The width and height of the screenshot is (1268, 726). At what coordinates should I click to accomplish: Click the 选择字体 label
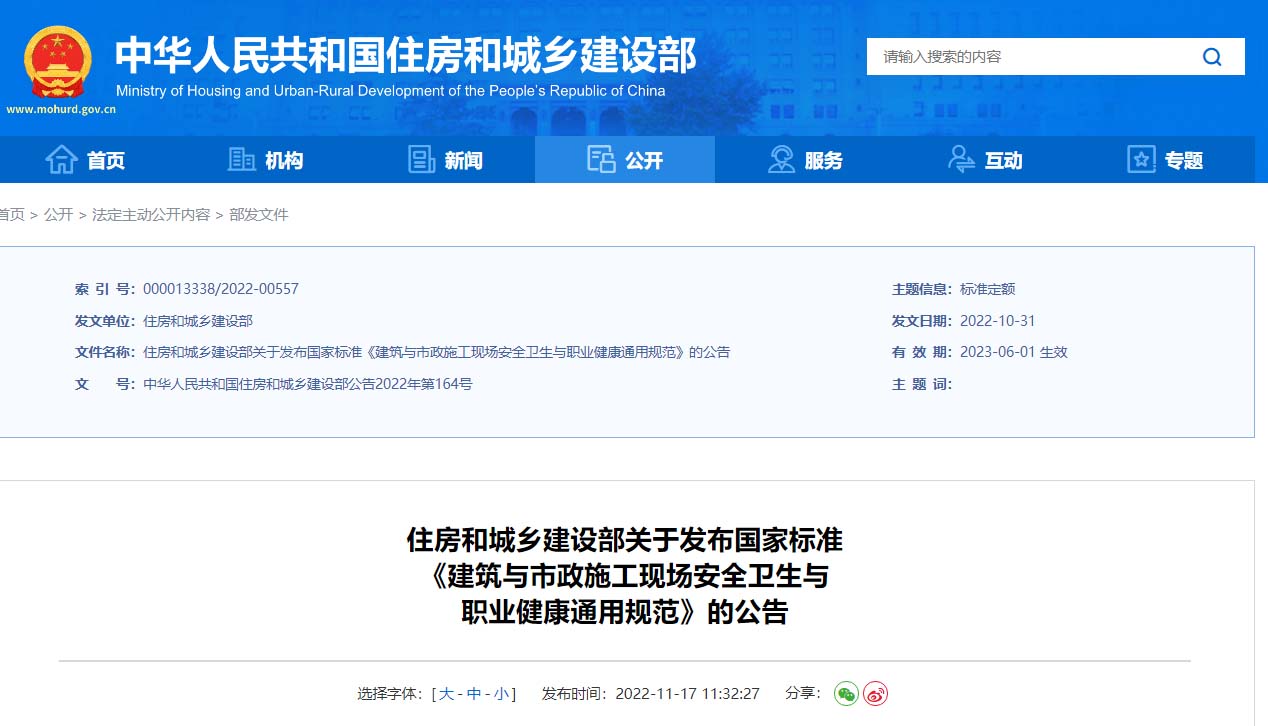[391, 694]
